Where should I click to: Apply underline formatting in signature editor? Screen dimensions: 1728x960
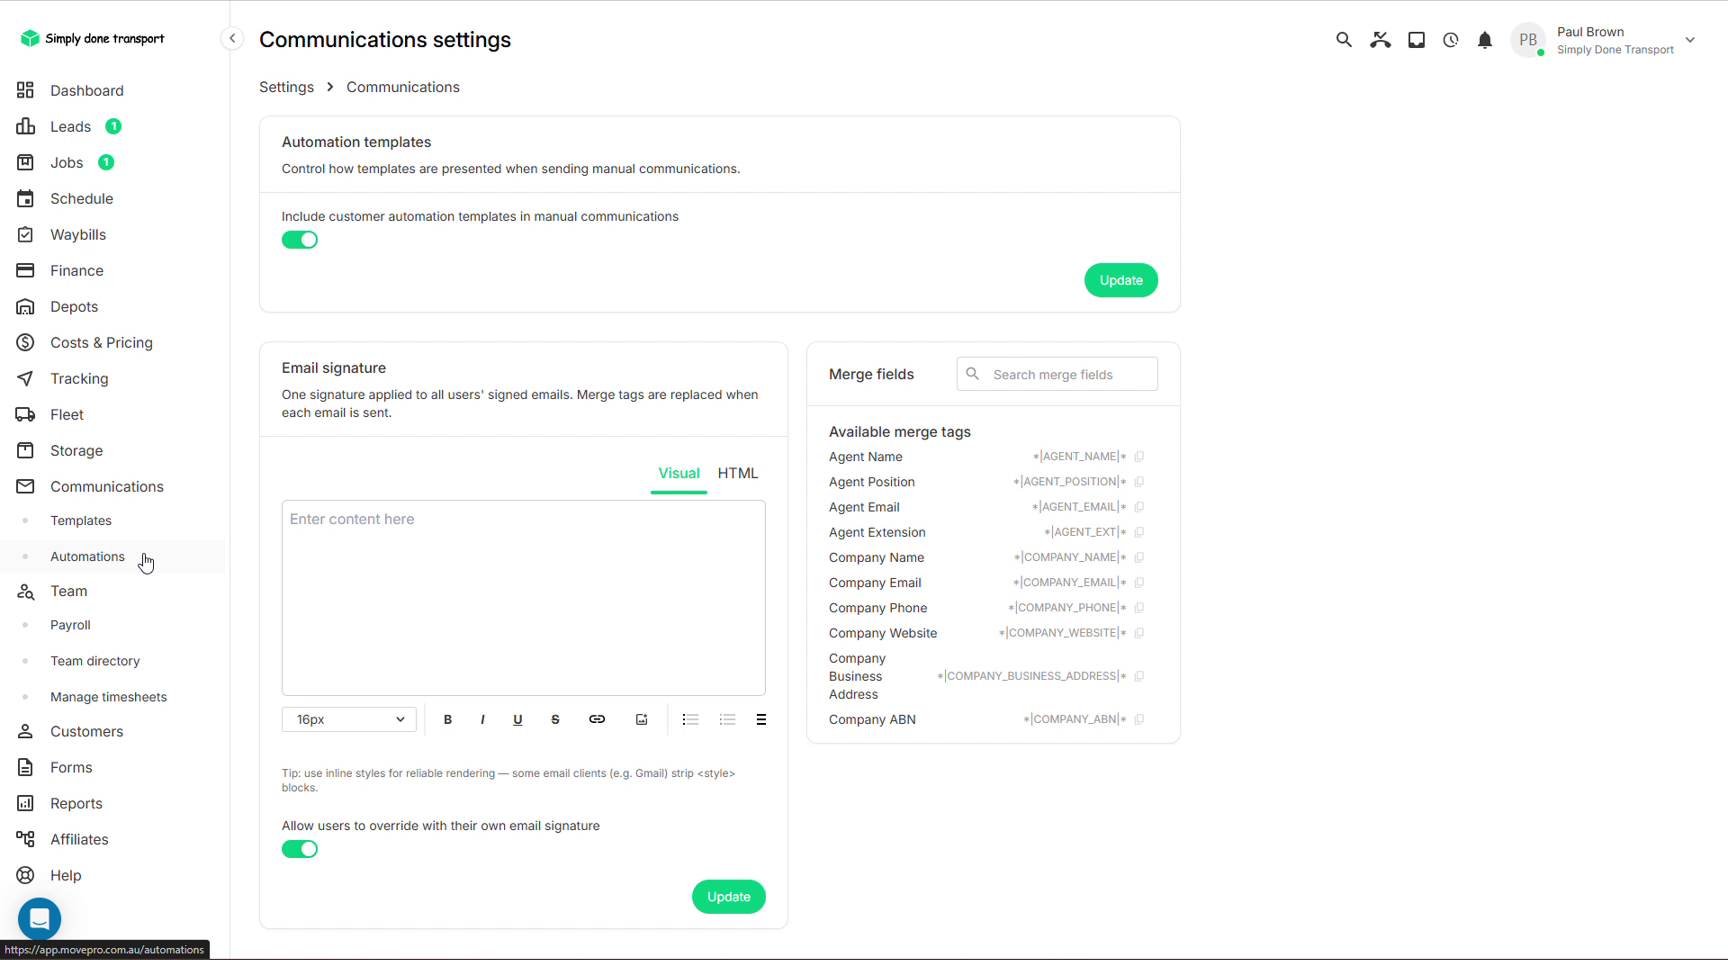point(518,720)
